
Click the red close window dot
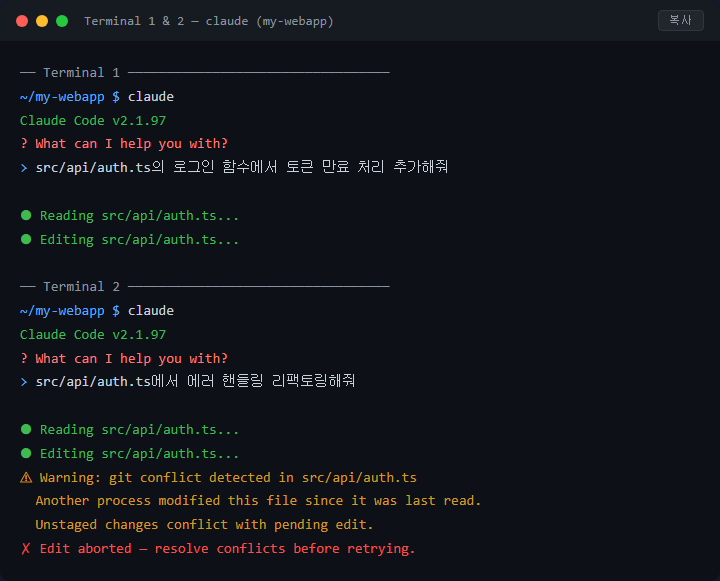[x=22, y=21]
